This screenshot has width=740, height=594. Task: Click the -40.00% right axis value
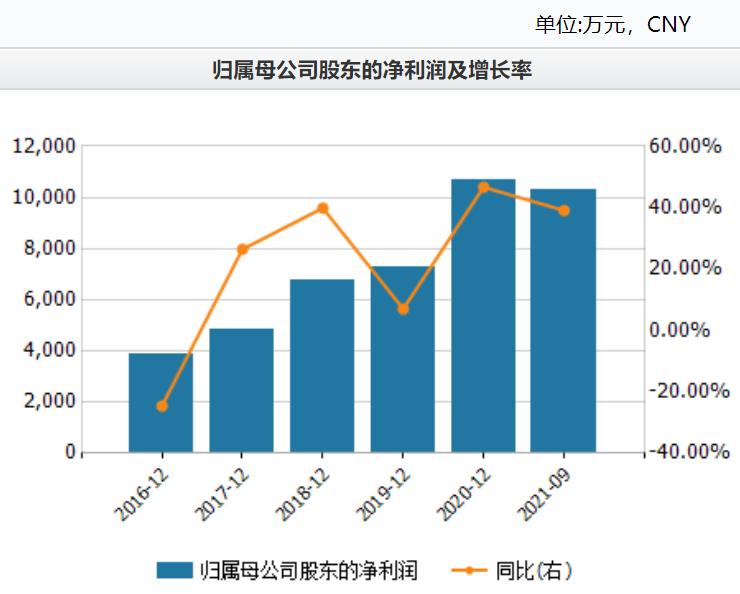point(690,452)
